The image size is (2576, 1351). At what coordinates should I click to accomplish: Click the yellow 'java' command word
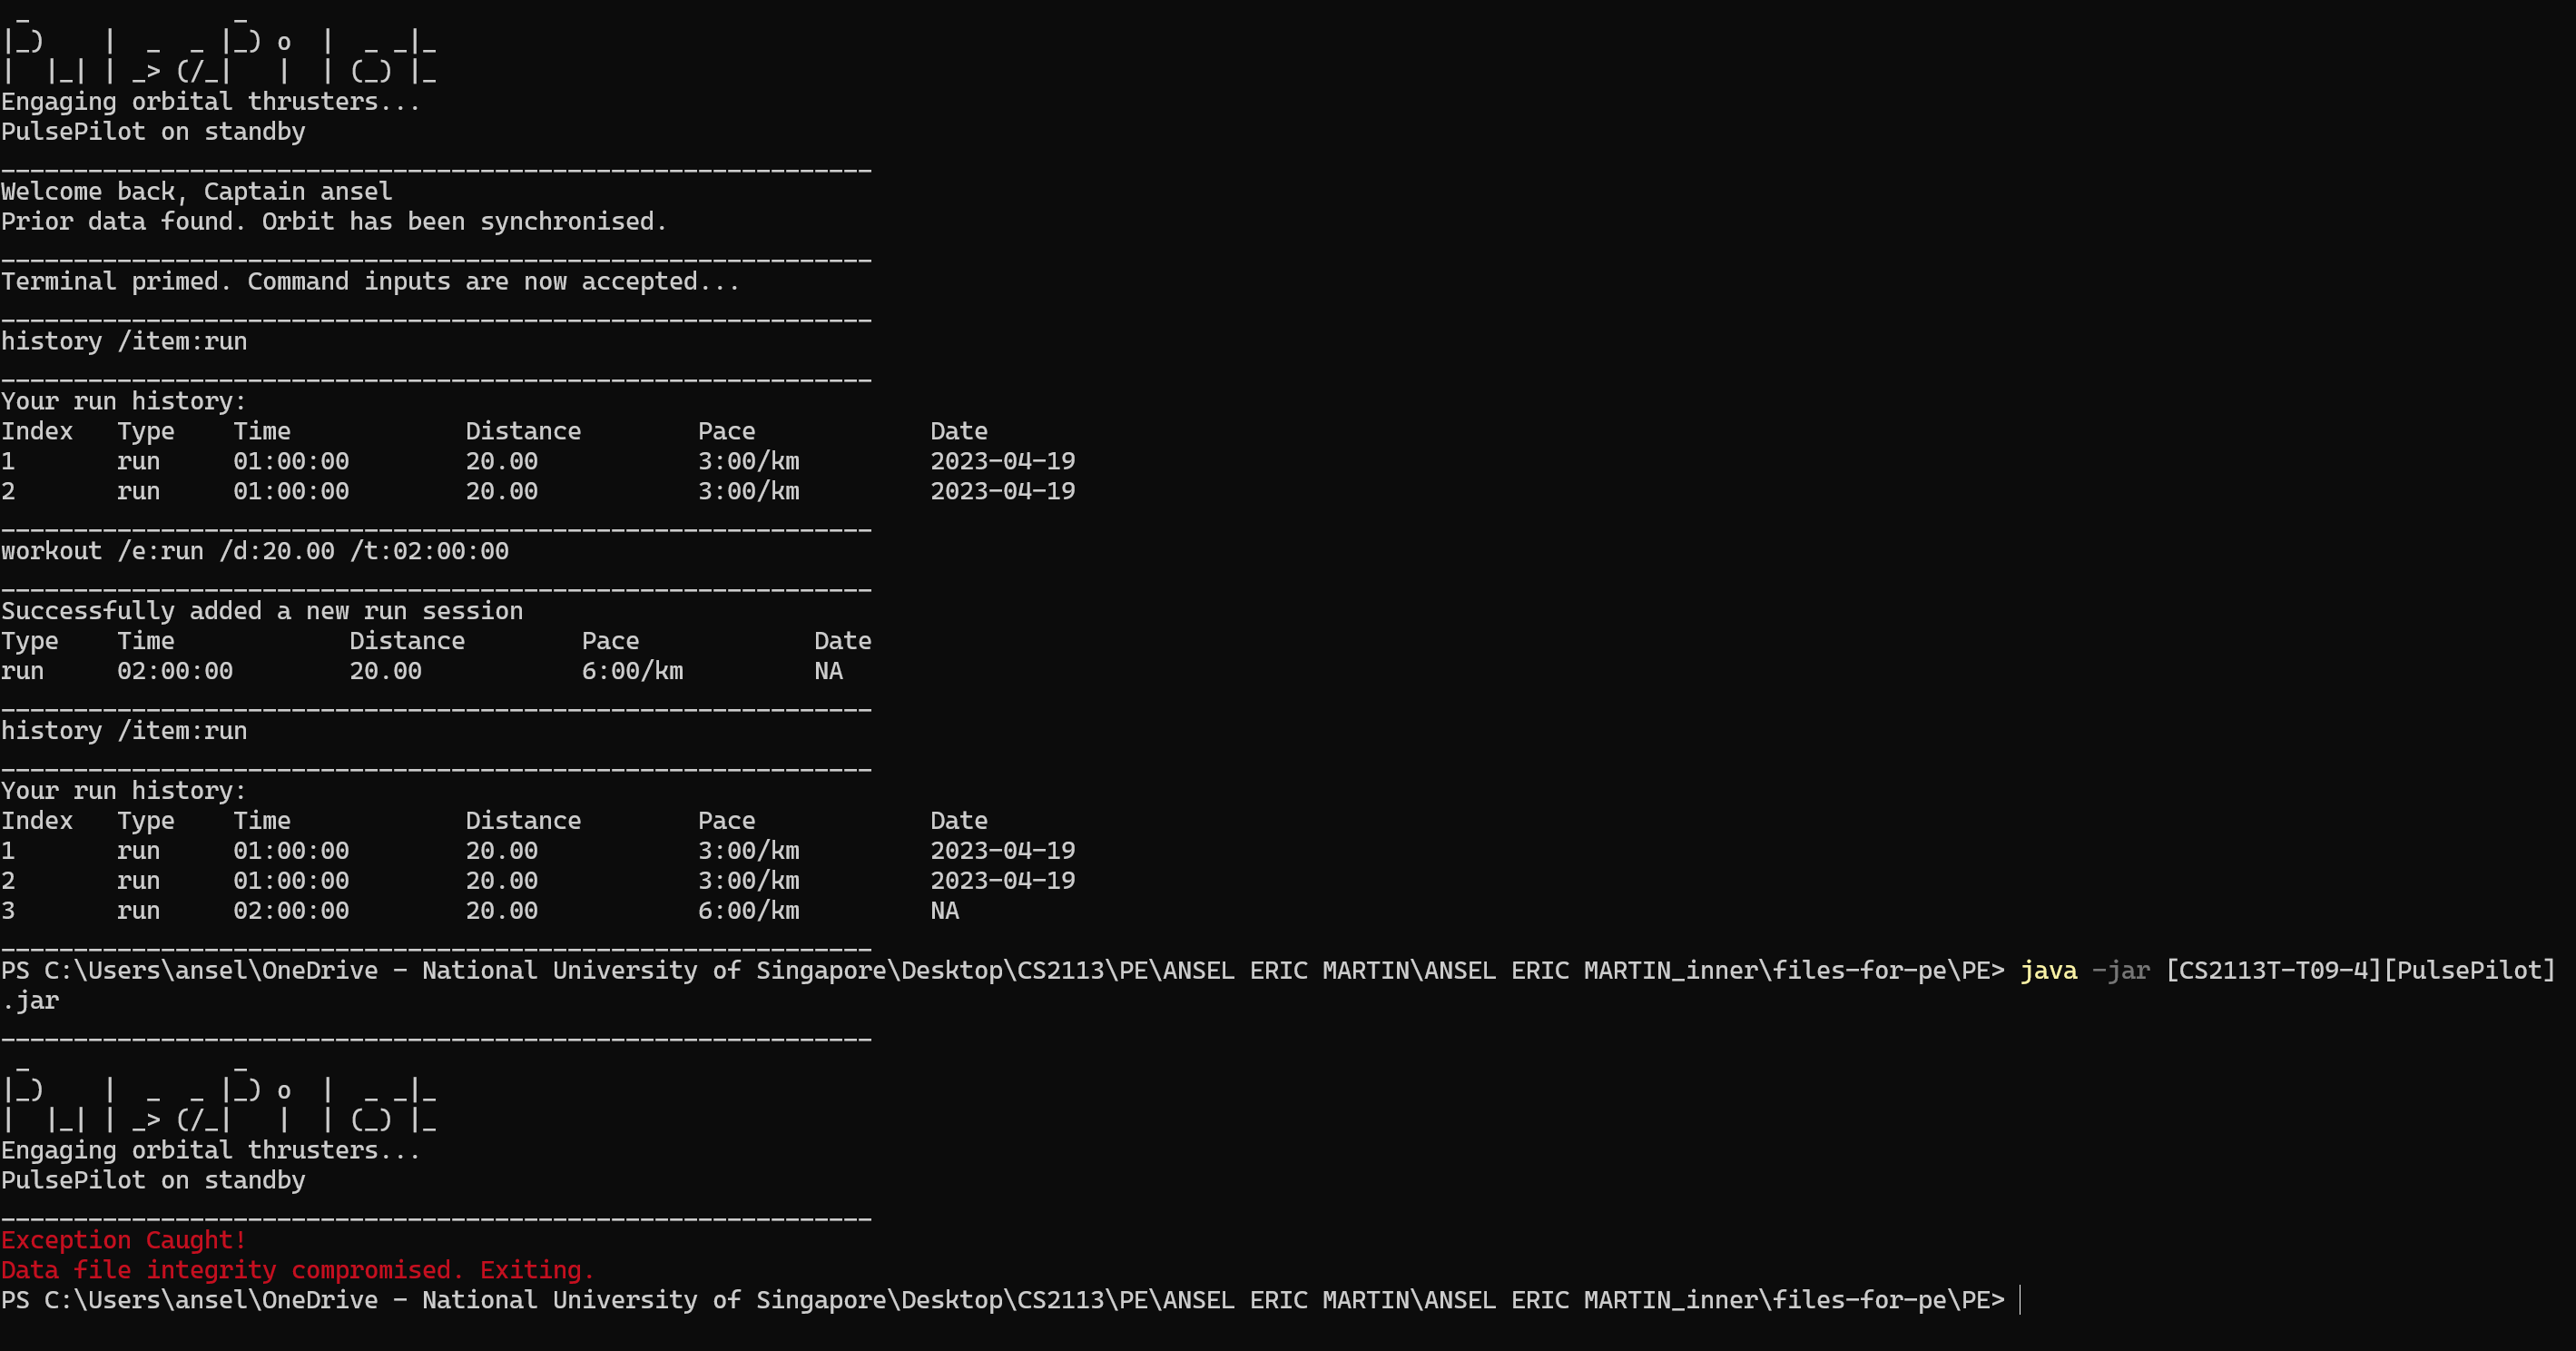coord(2048,970)
